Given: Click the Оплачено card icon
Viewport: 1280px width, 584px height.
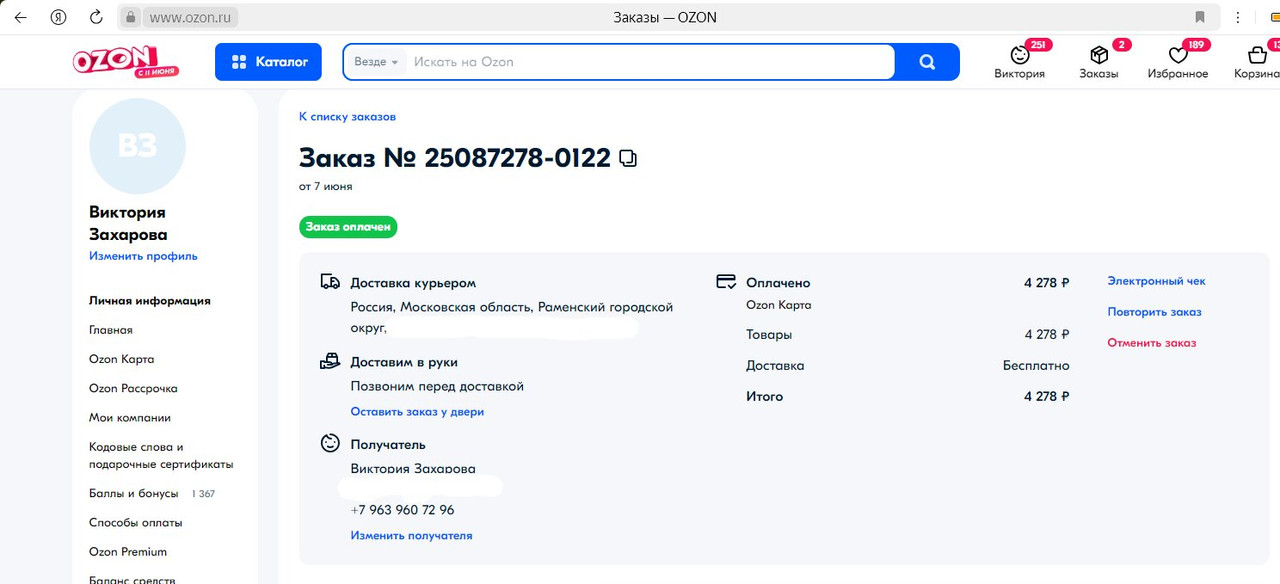Looking at the screenshot, I should click(x=726, y=282).
